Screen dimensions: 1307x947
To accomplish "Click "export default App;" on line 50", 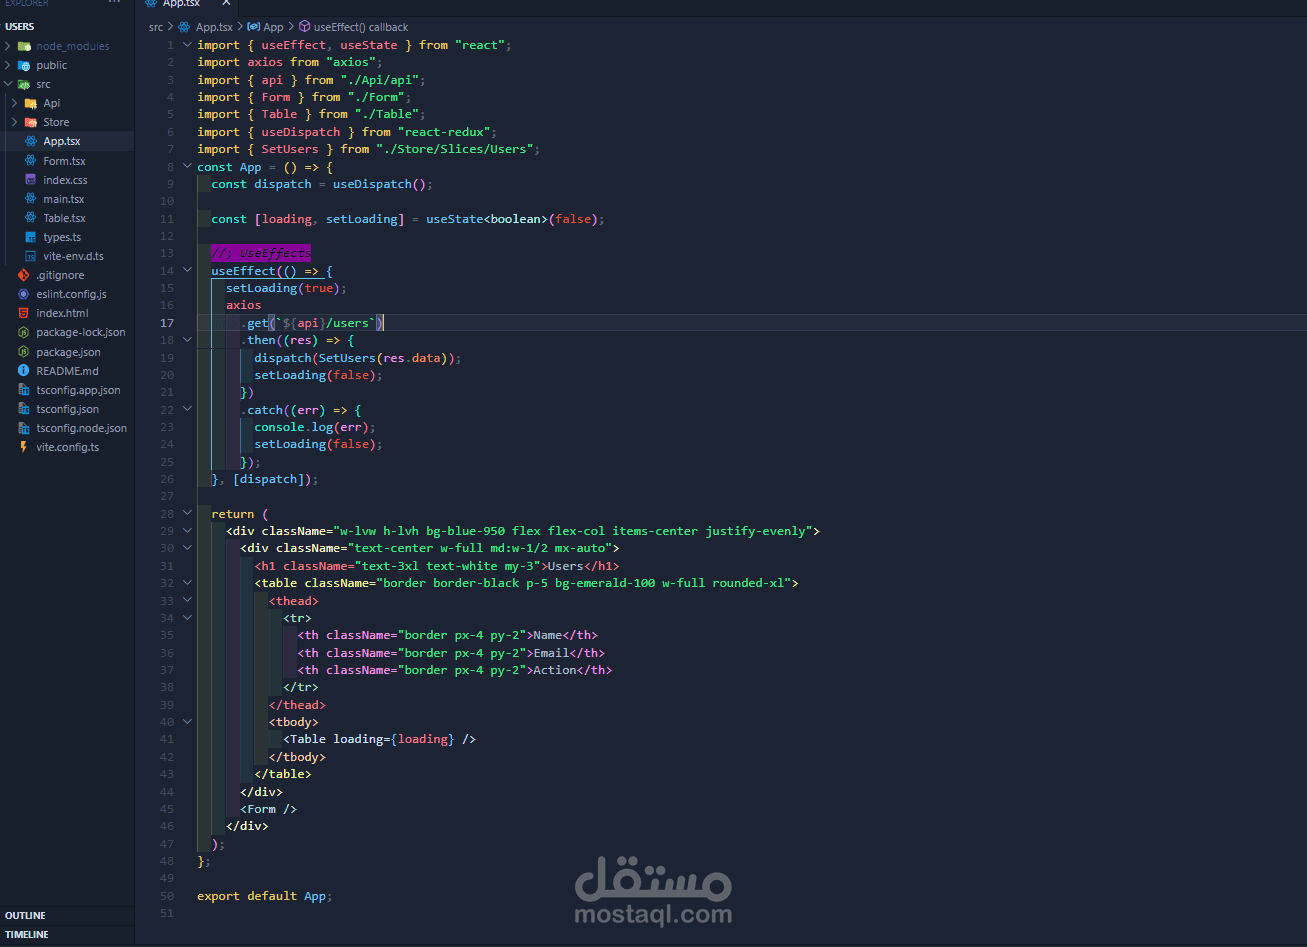I will 264,896.
